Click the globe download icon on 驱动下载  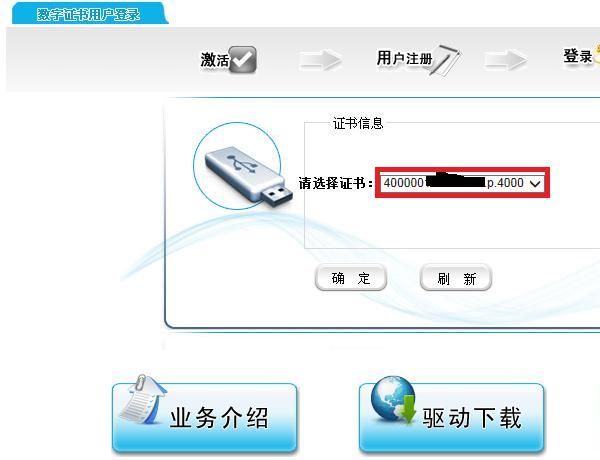pos(393,401)
